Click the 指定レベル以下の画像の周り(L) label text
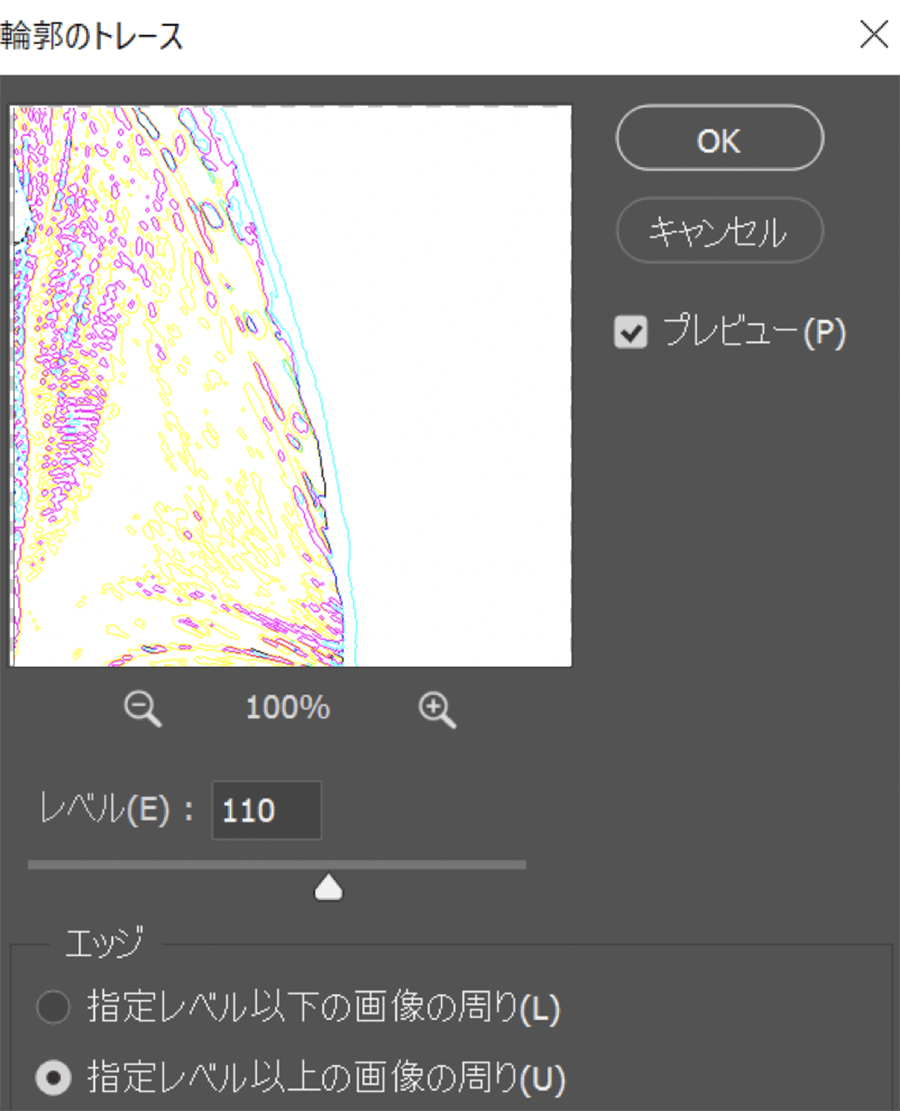Viewport: 900px width, 1111px height. coord(324,1007)
